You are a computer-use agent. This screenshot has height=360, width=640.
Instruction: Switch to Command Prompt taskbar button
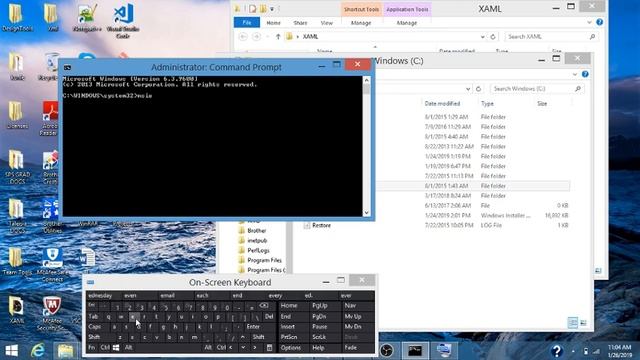(415, 351)
